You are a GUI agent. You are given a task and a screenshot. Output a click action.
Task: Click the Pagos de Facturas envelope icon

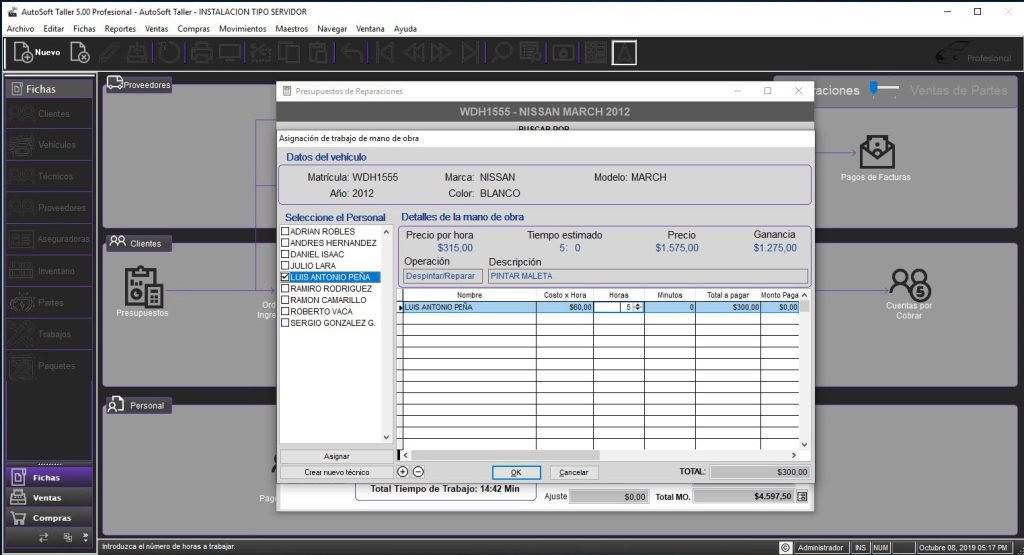877,152
